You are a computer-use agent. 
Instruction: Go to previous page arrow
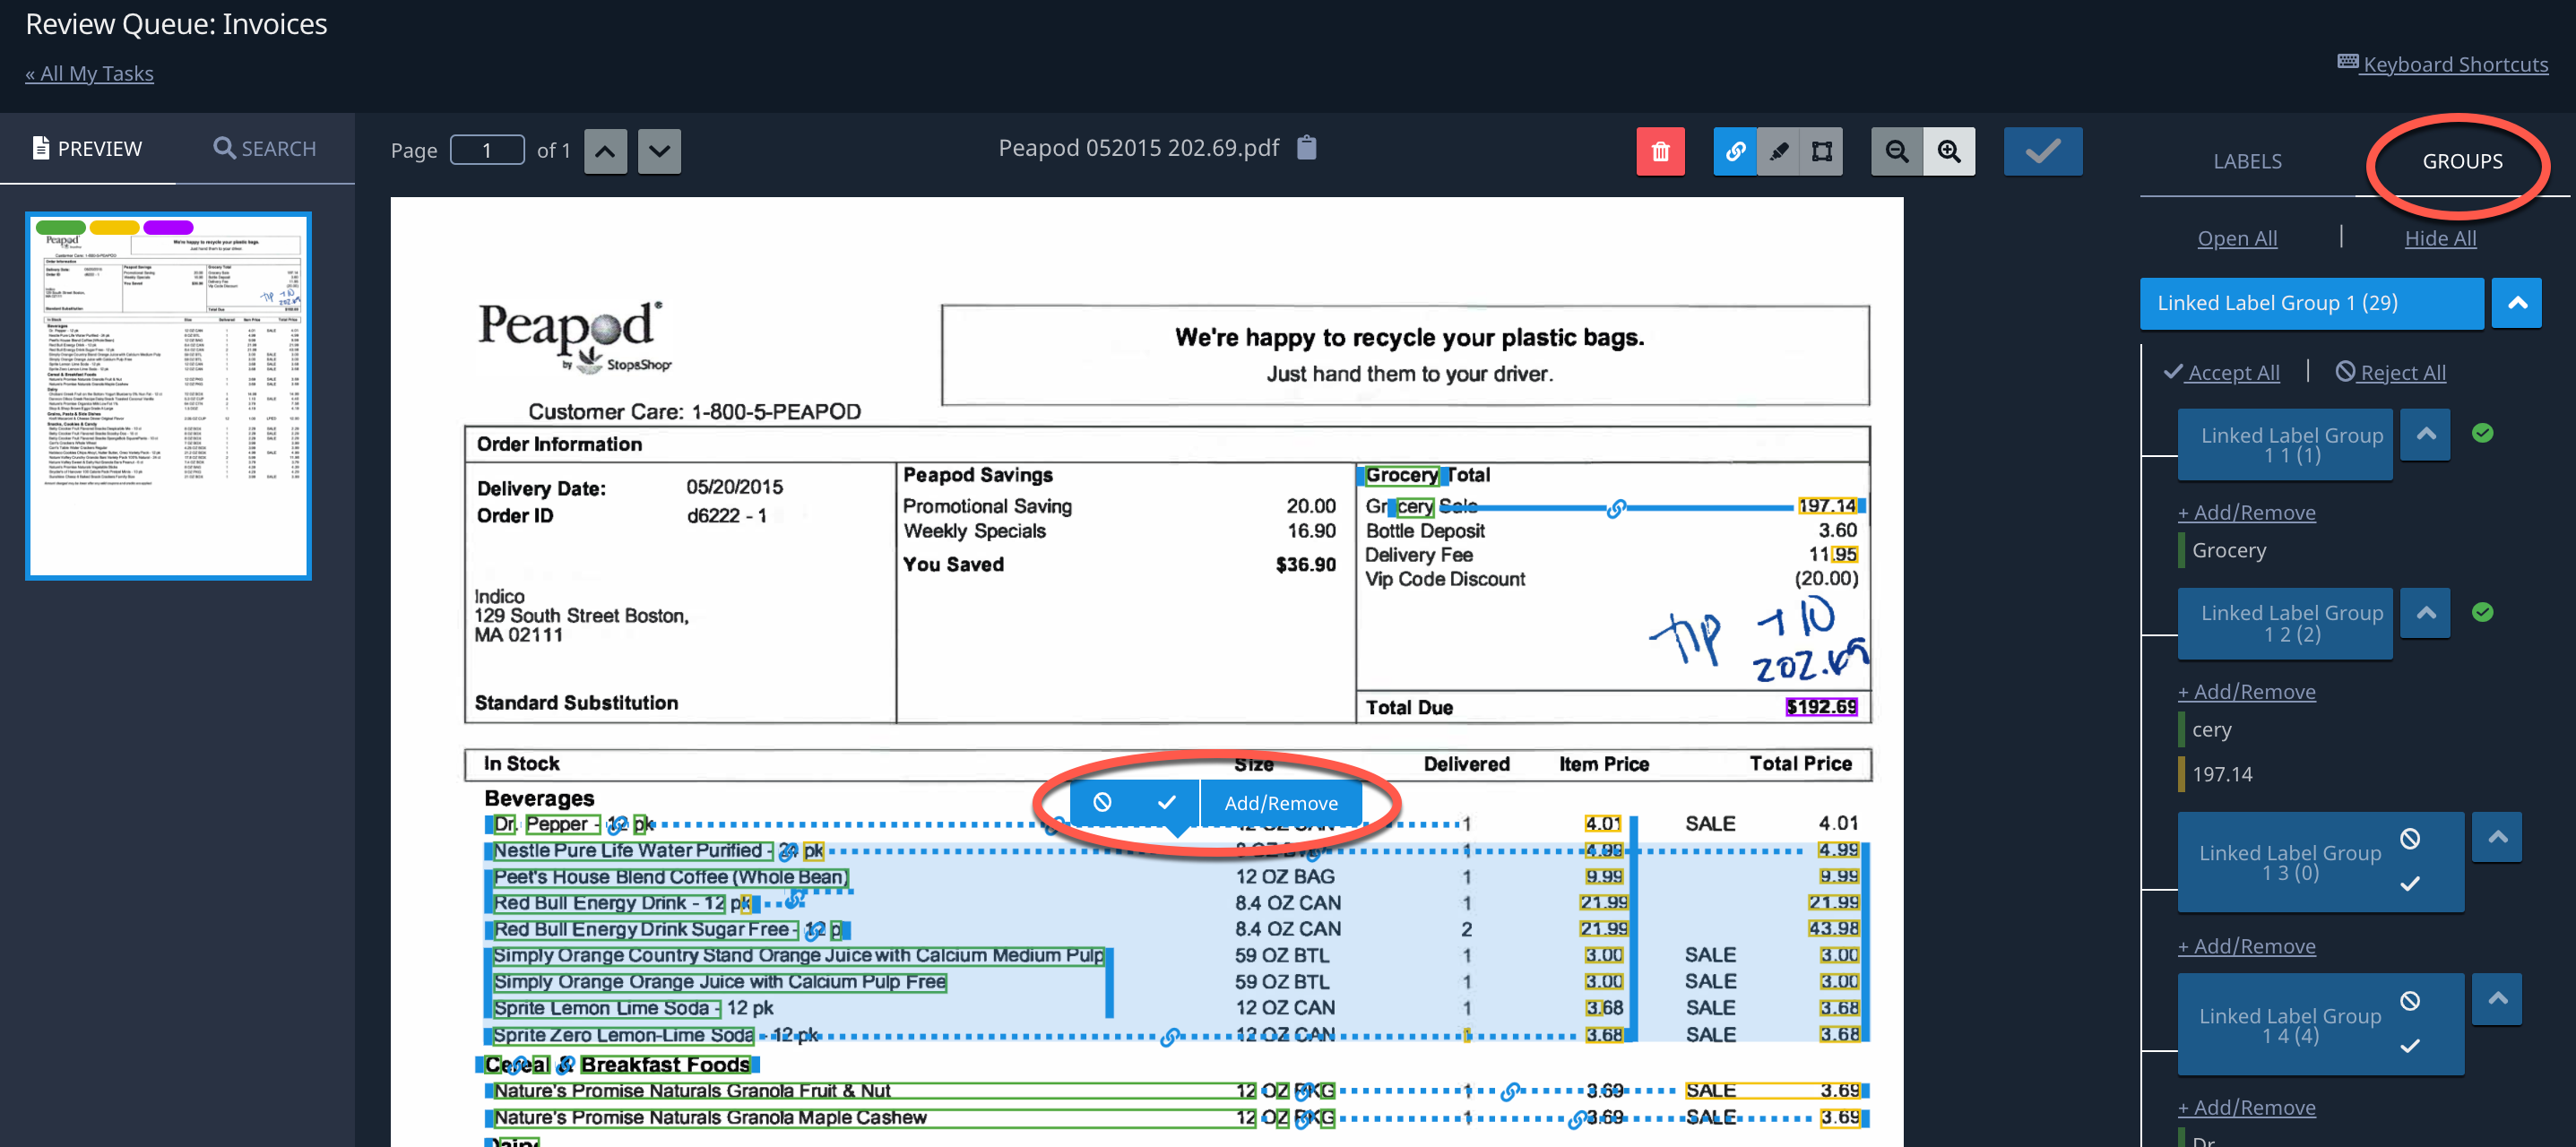pos(605,152)
